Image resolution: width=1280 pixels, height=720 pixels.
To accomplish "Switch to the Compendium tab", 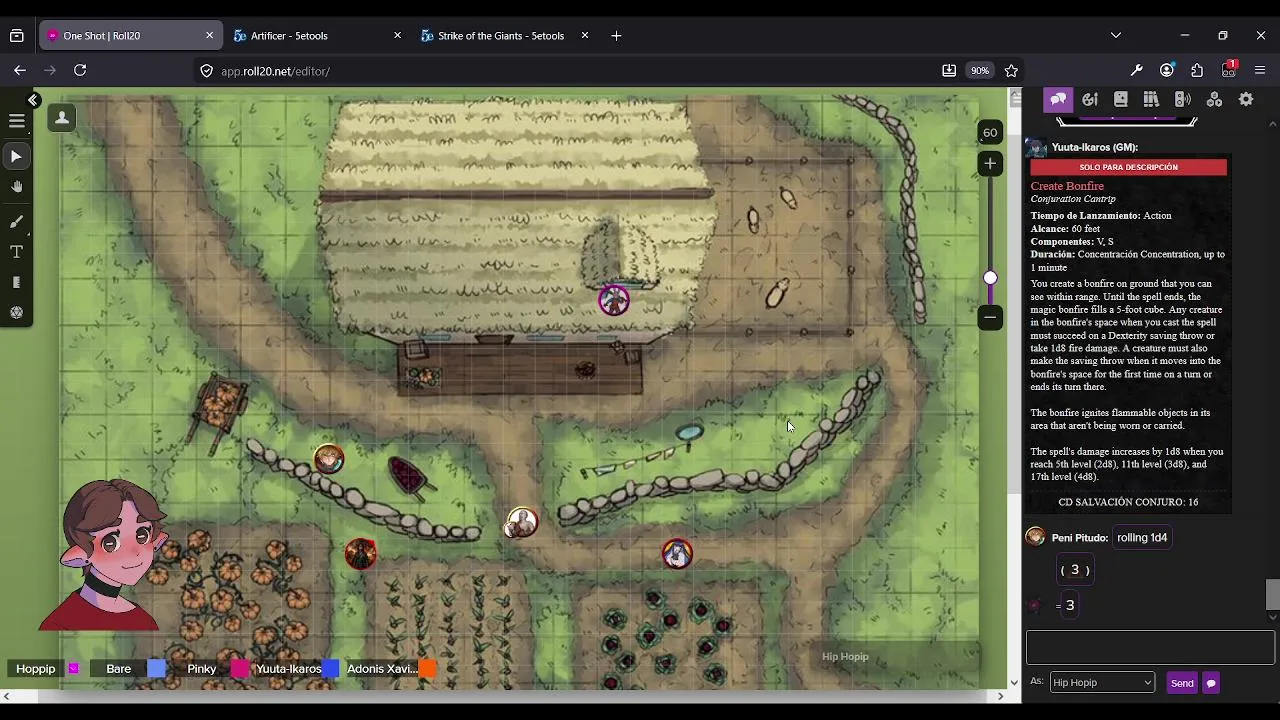I will point(1151,99).
